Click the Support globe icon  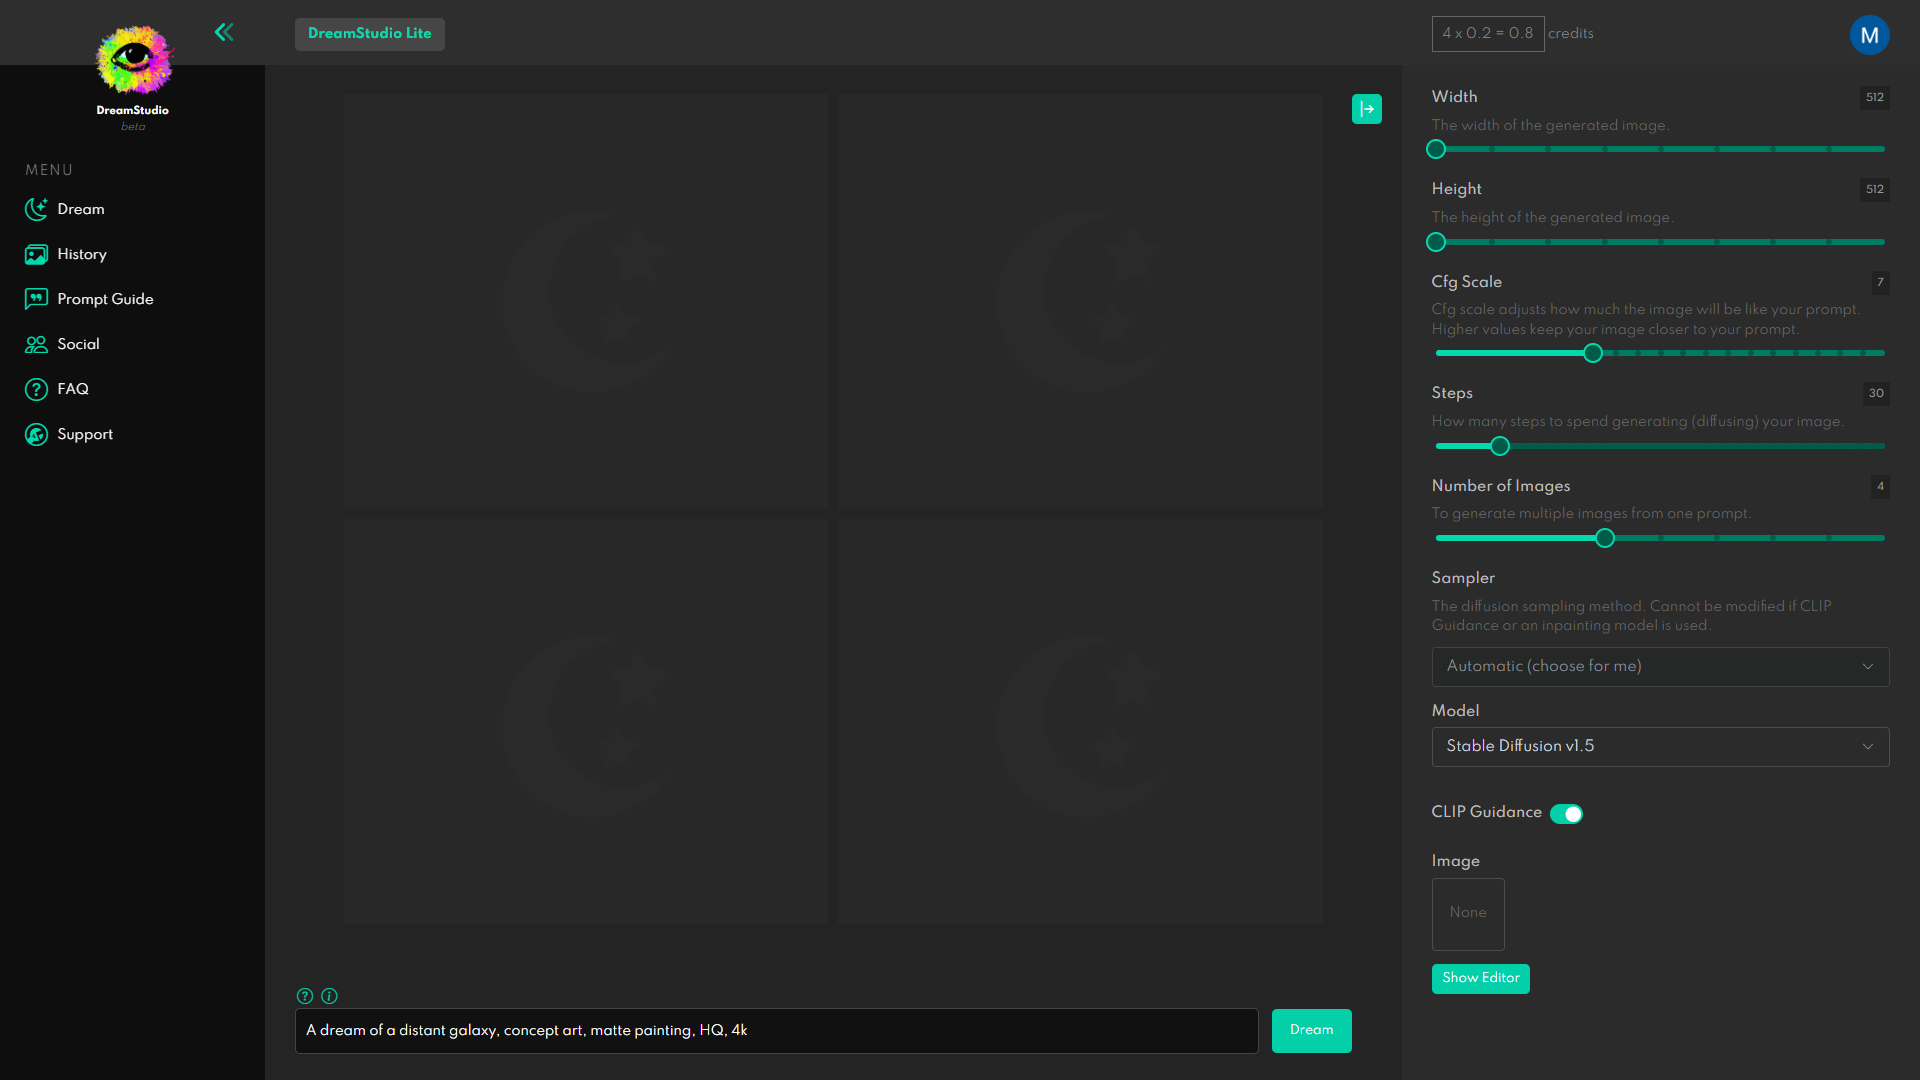coord(36,434)
